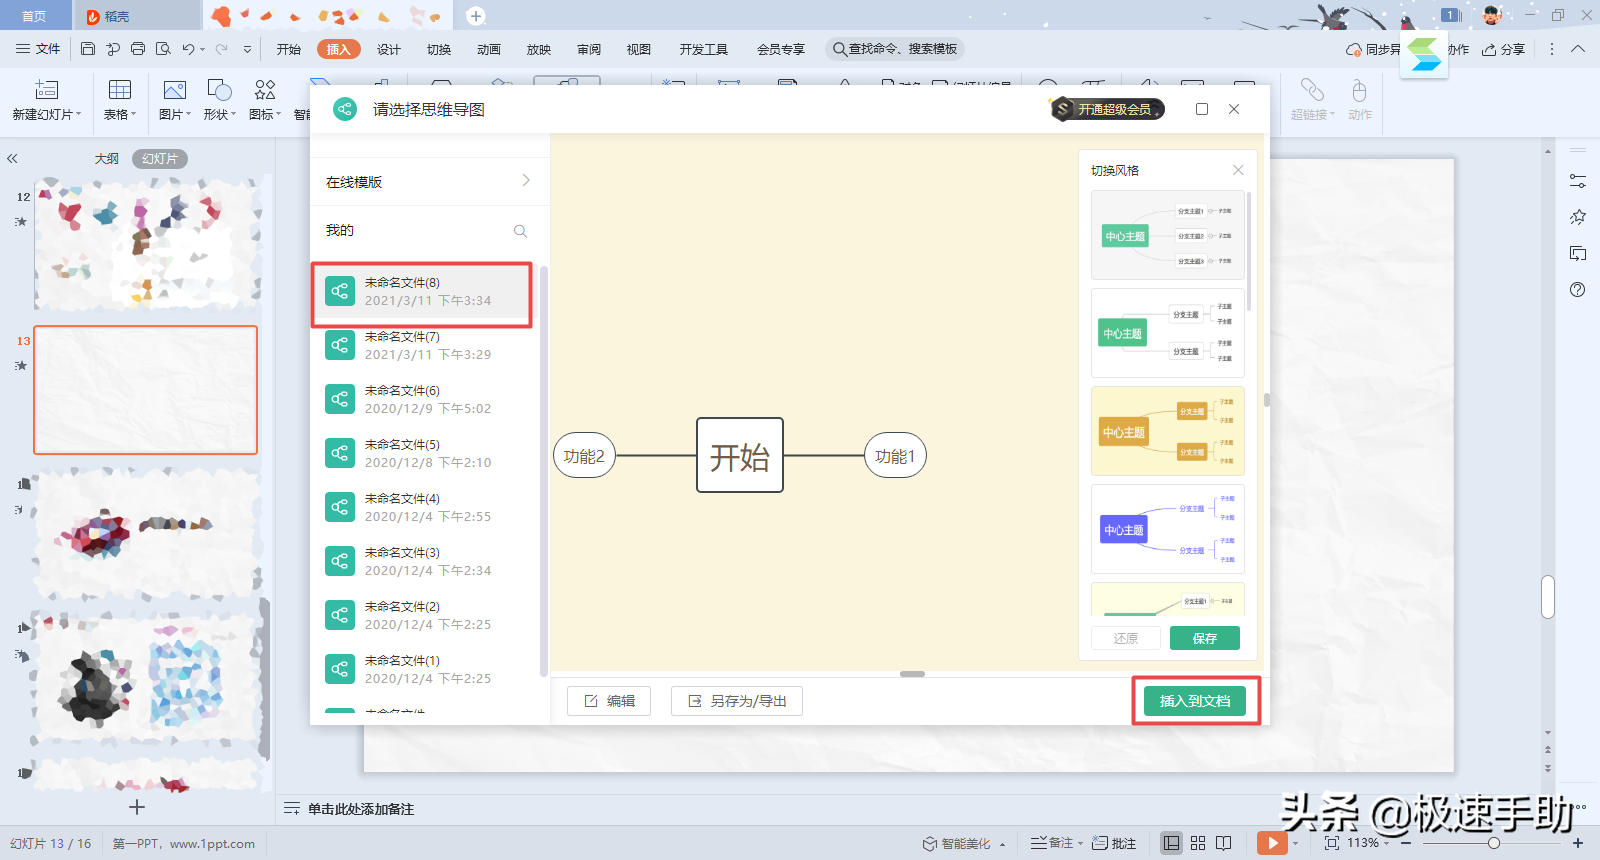This screenshot has height=860, width=1600.
Task: Click the 编辑 edit button
Action: (x=609, y=701)
